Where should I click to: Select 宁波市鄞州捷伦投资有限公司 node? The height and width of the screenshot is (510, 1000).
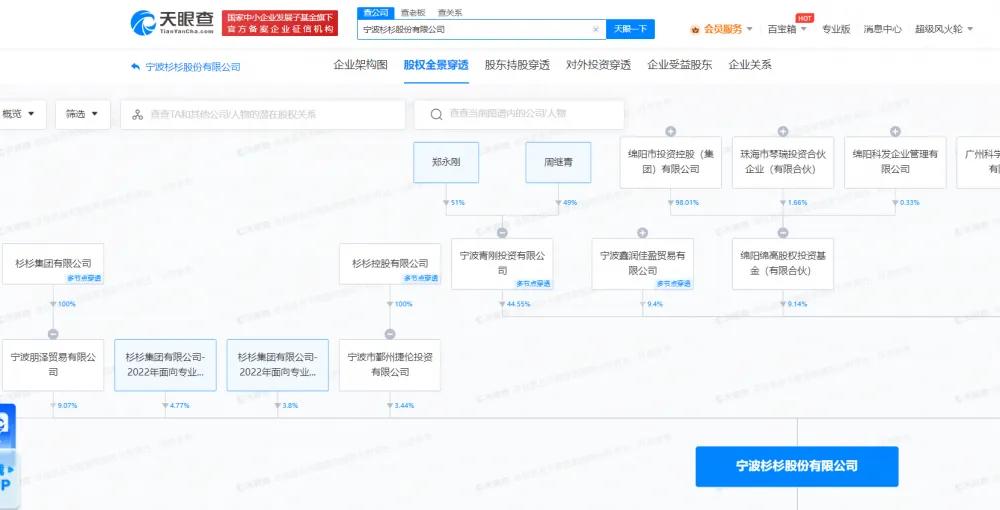390,365
